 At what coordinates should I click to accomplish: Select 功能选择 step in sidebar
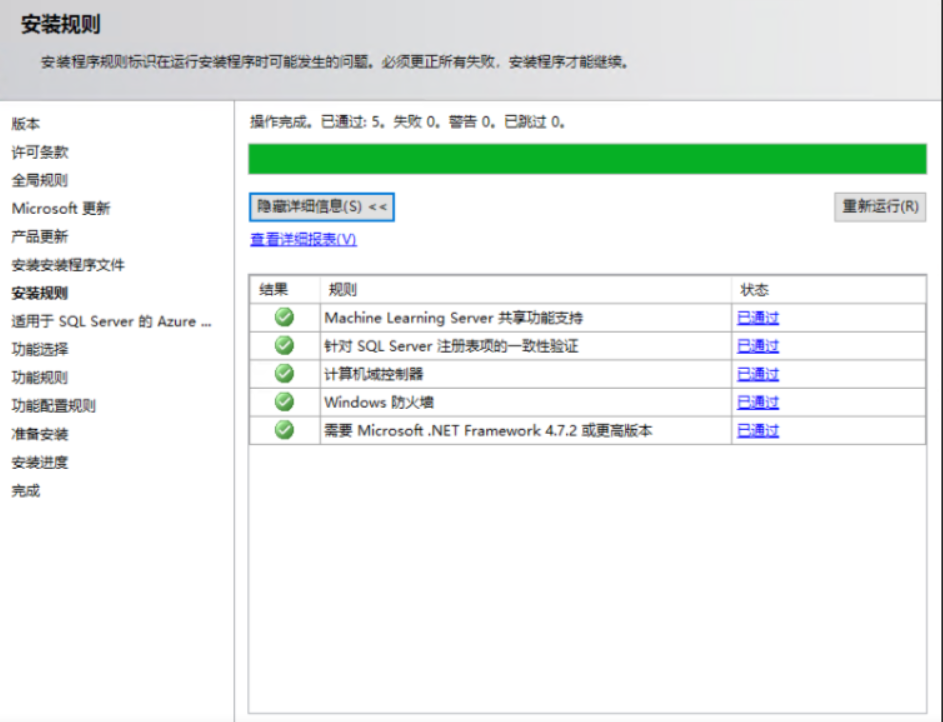point(40,349)
